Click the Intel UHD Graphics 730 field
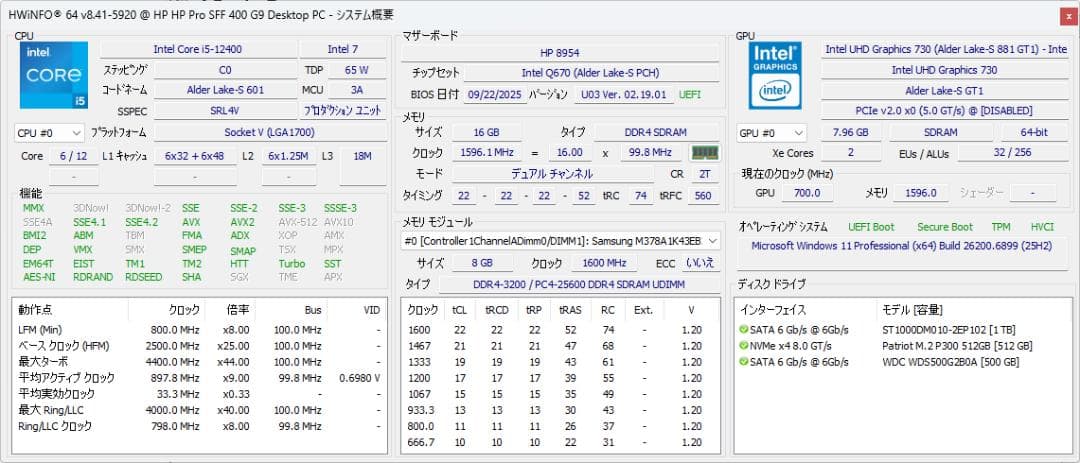The width and height of the screenshot is (1080, 463). pos(944,70)
